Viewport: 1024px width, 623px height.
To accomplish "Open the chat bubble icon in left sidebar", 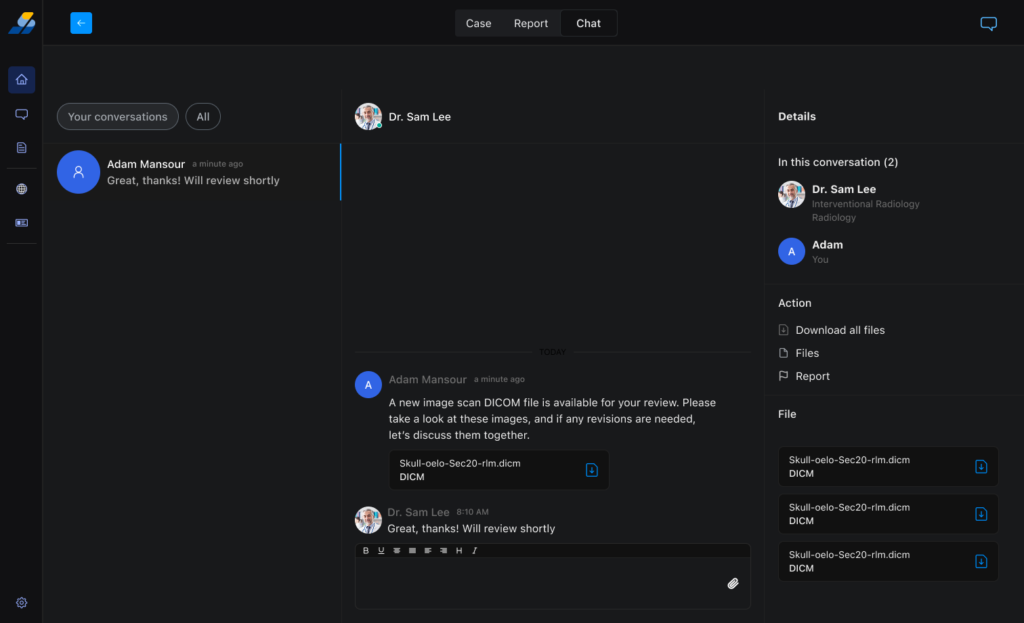I will point(22,114).
